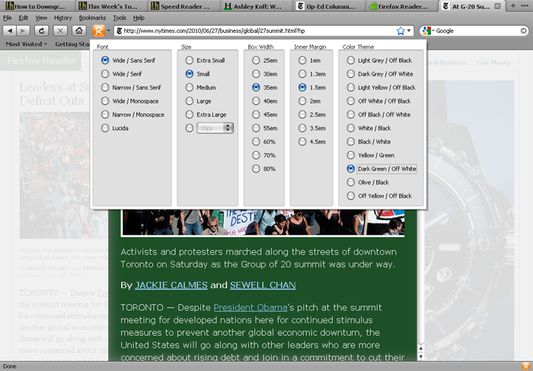This screenshot has width=533, height=371.
Task: Open the Most Visited bookmarks dropdown
Action: 26,44
